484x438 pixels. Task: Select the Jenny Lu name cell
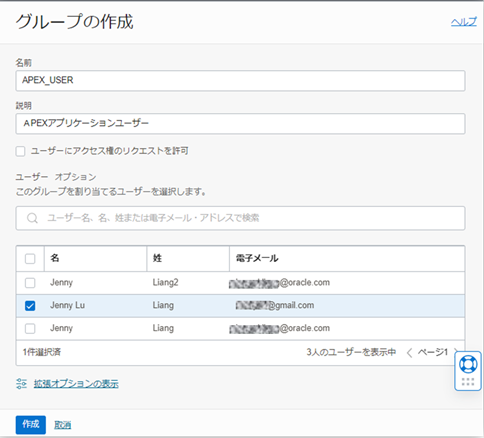click(67, 305)
